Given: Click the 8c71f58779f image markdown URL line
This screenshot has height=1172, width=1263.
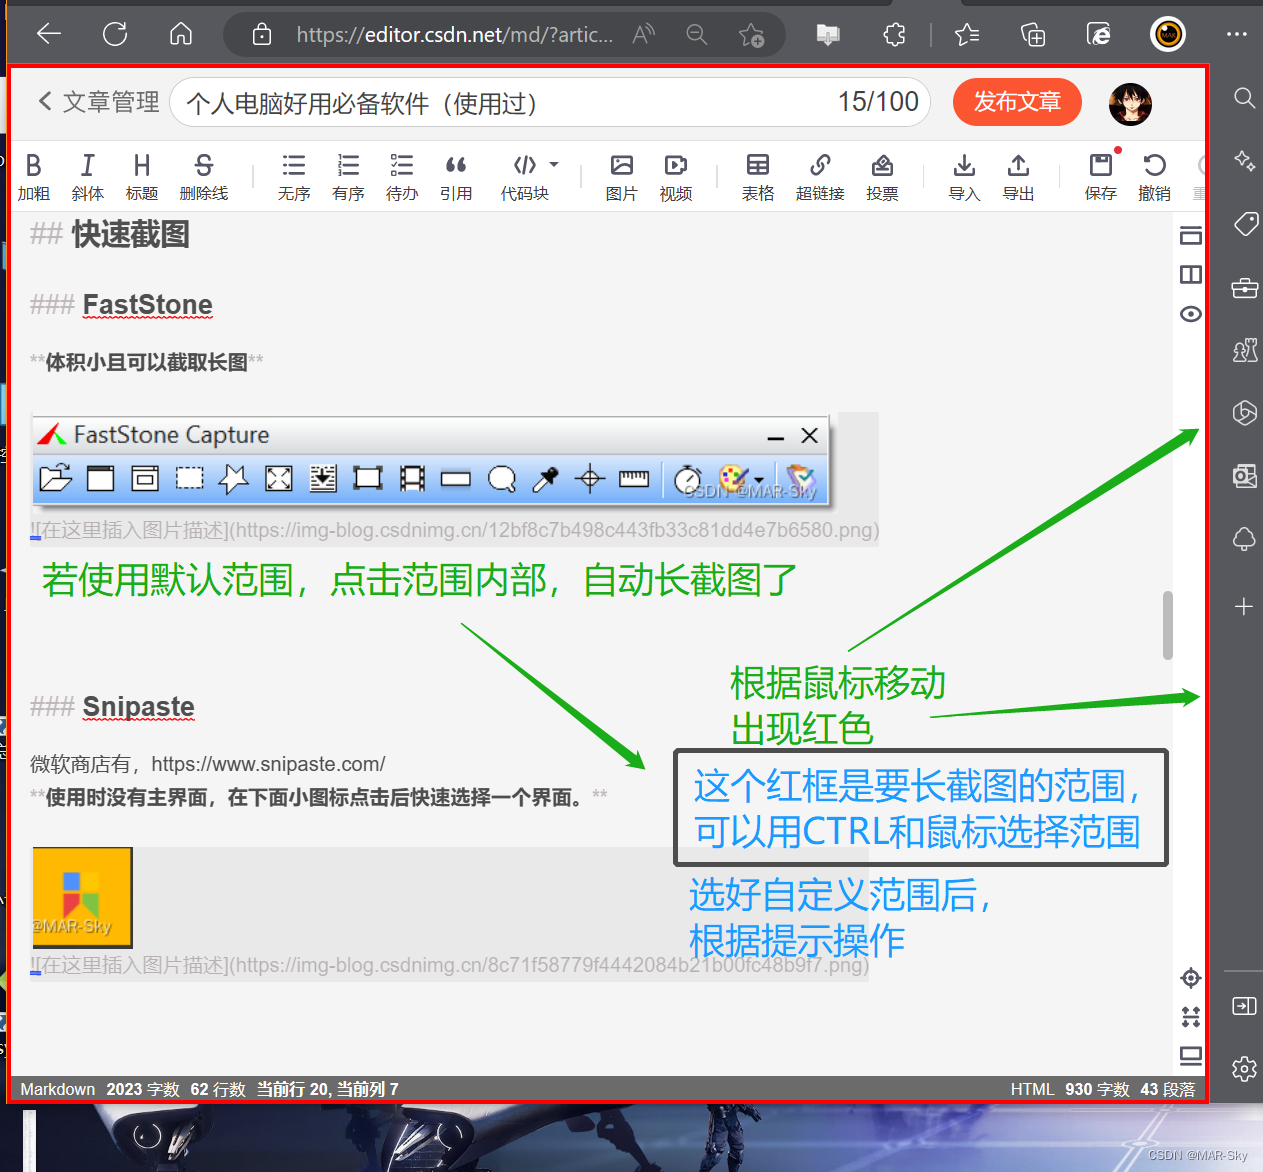Looking at the screenshot, I should tap(449, 965).
